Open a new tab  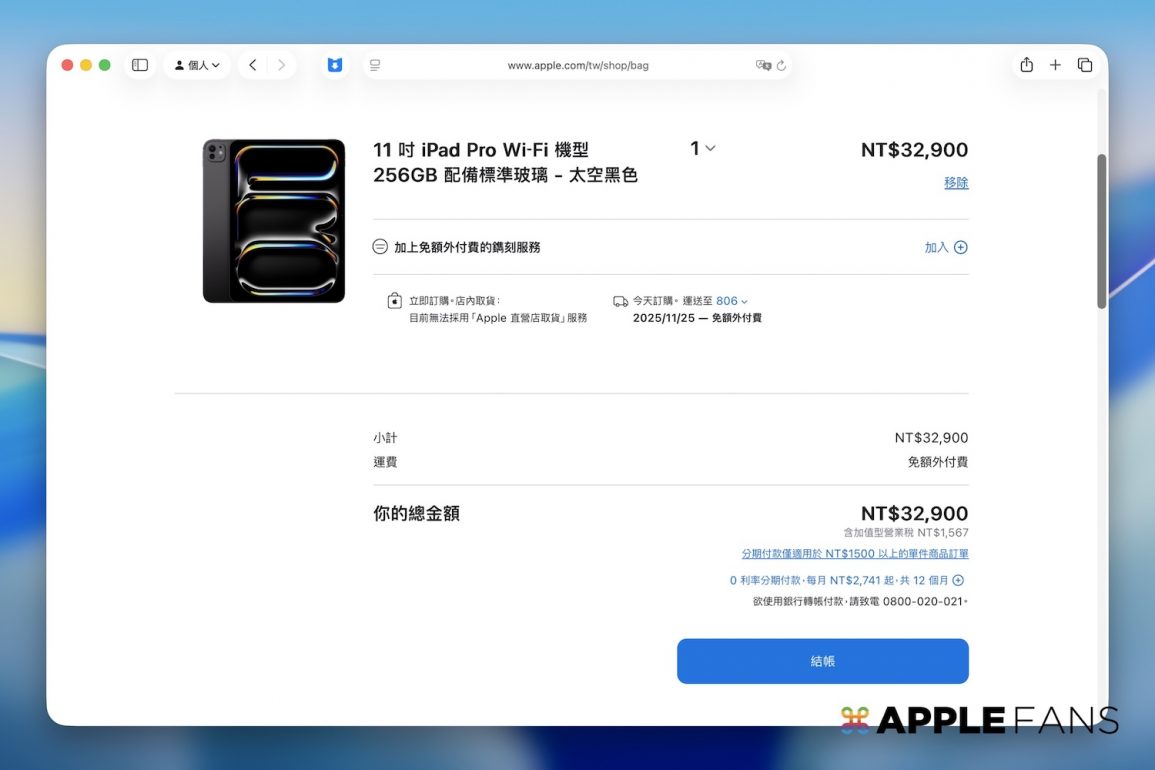1055,65
